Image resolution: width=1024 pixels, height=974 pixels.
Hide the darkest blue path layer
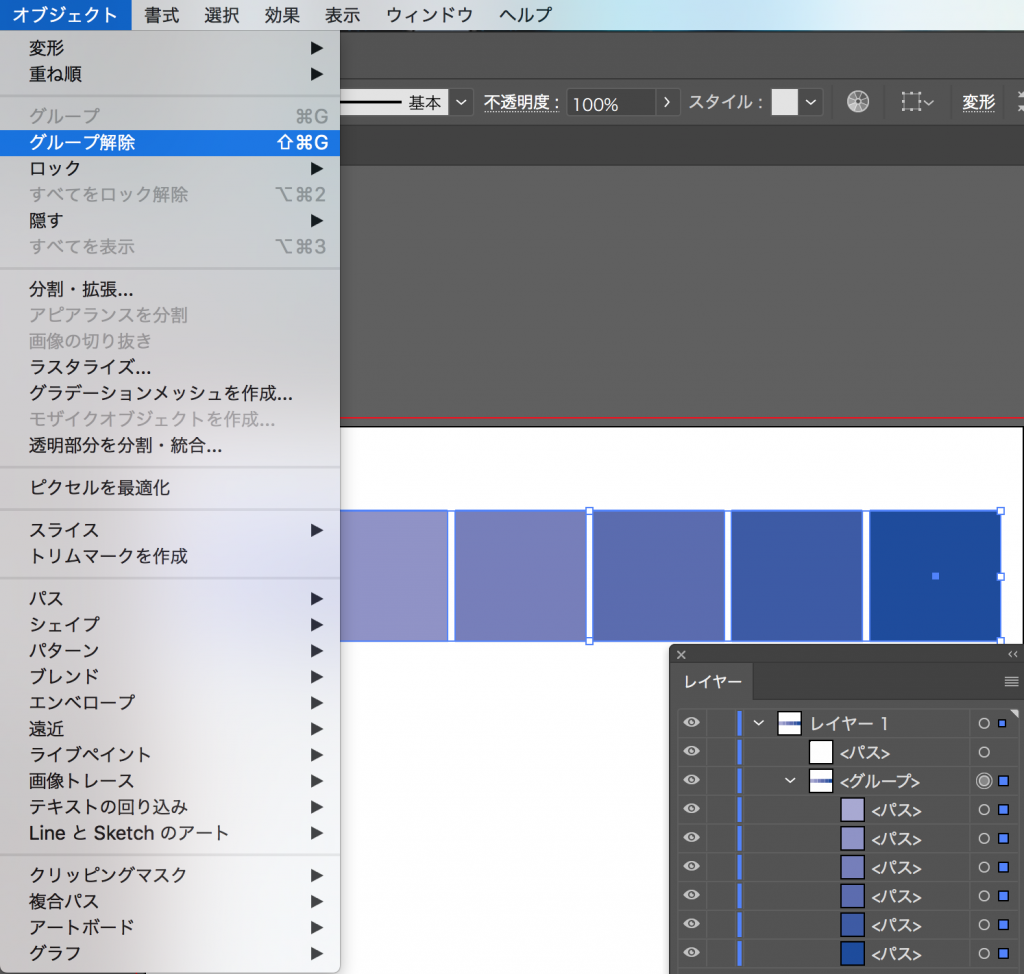pyautogui.click(x=690, y=953)
